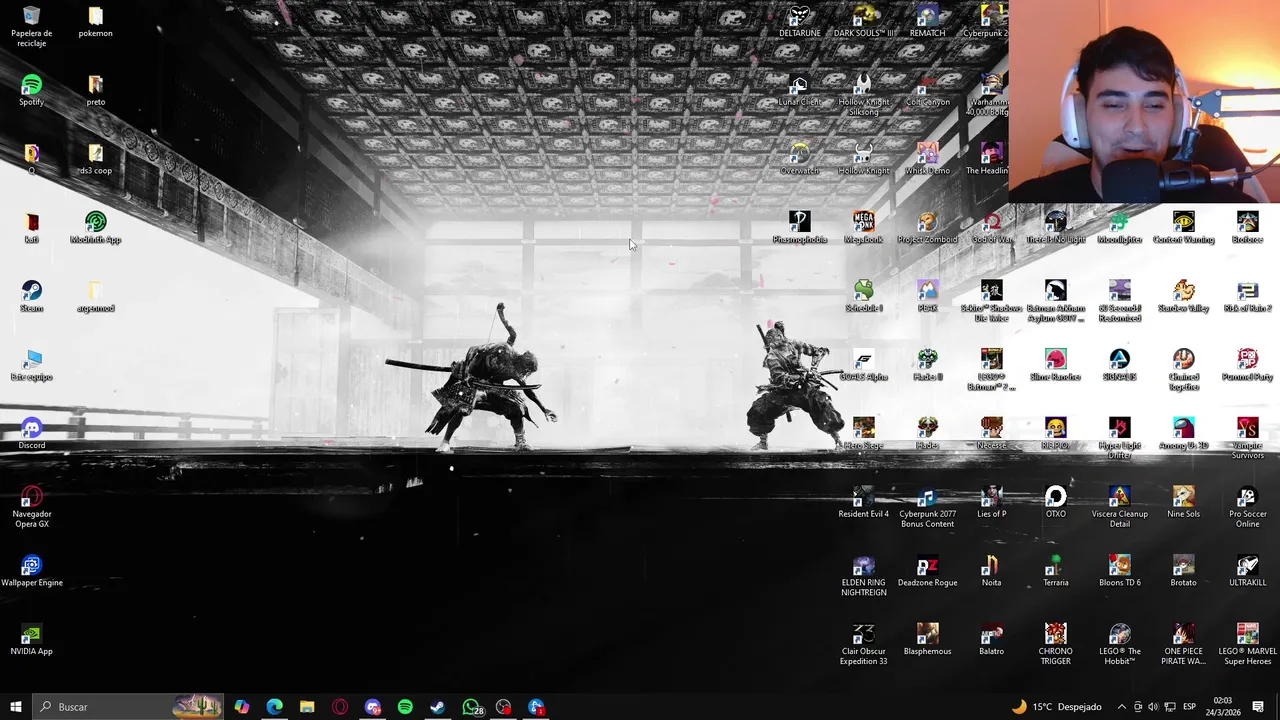Select the Hades II shortcut

pos(927,364)
